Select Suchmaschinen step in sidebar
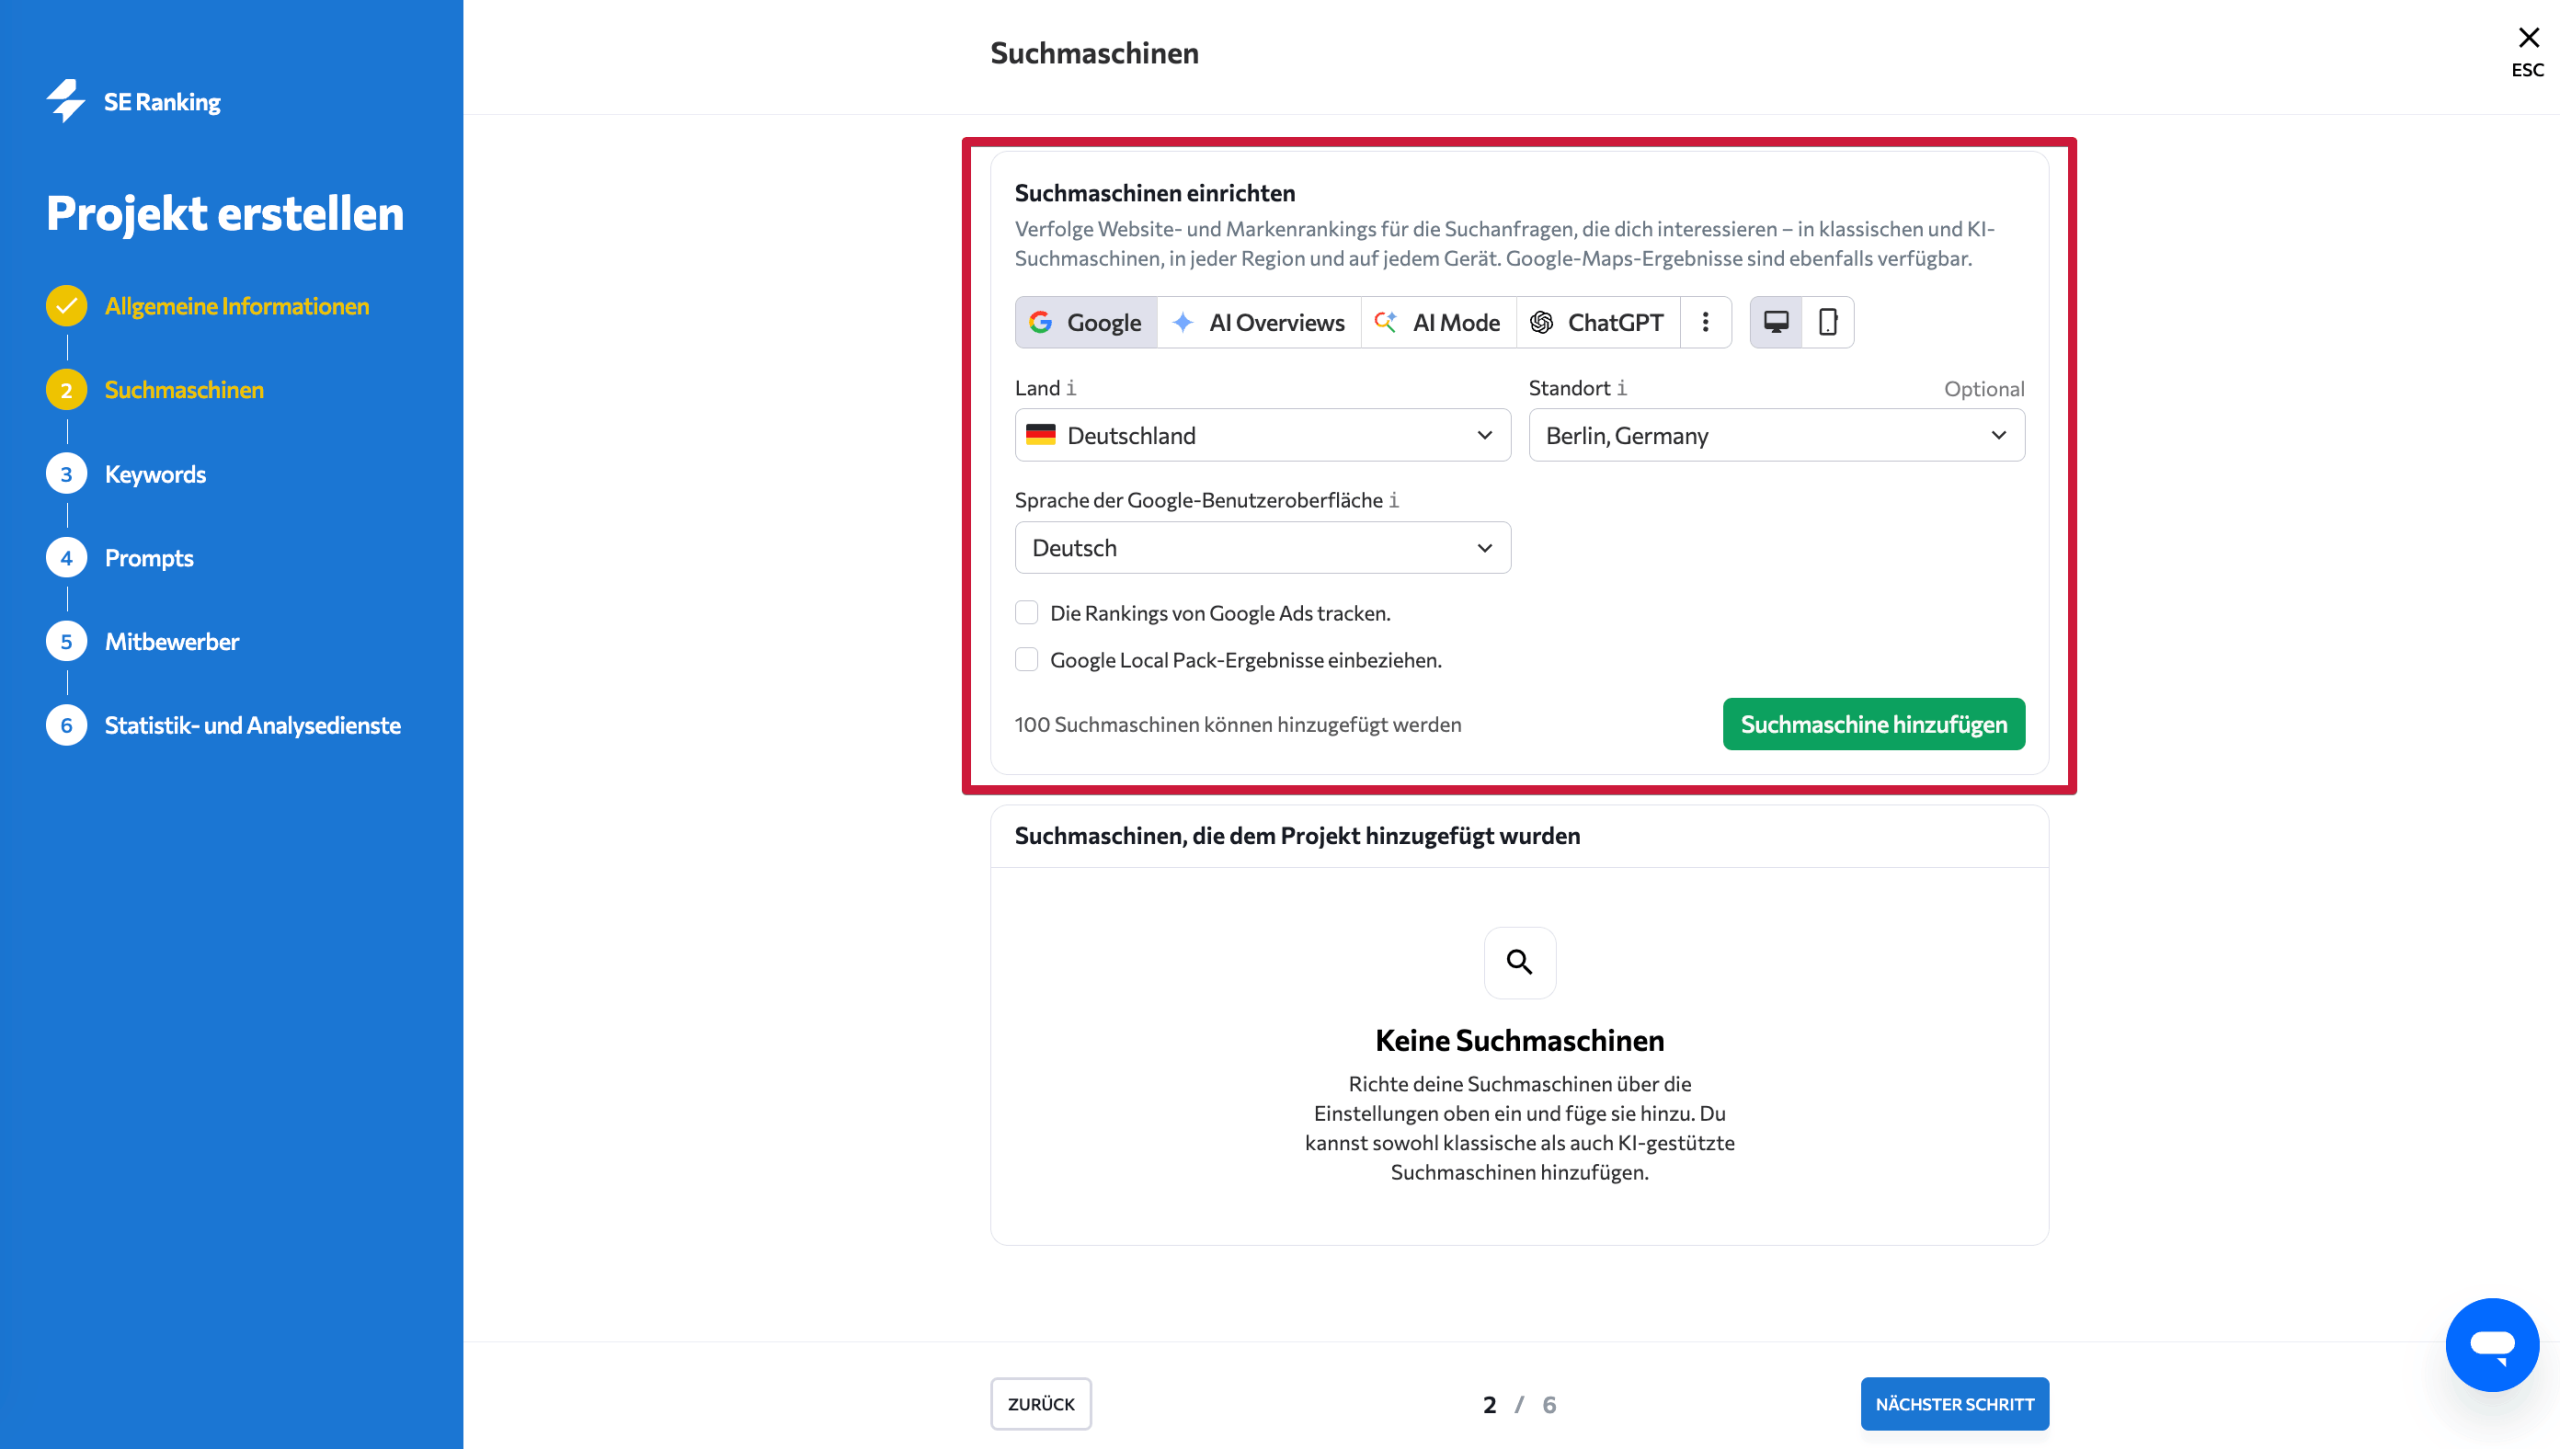Screen dimensions: 2560x1449 pyautogui.click(x=184, y=390)
